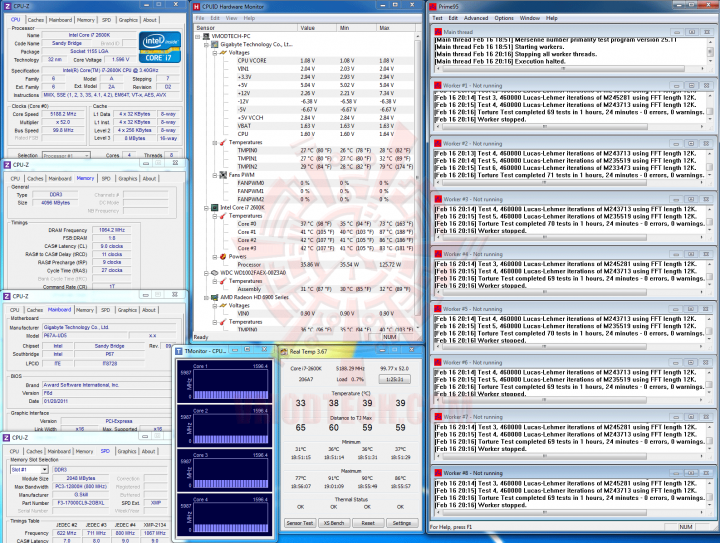This screenshot has height=543, width=720.
Task: Click the Core Speed value 5188.2 MHz
Action: (63, 114)
